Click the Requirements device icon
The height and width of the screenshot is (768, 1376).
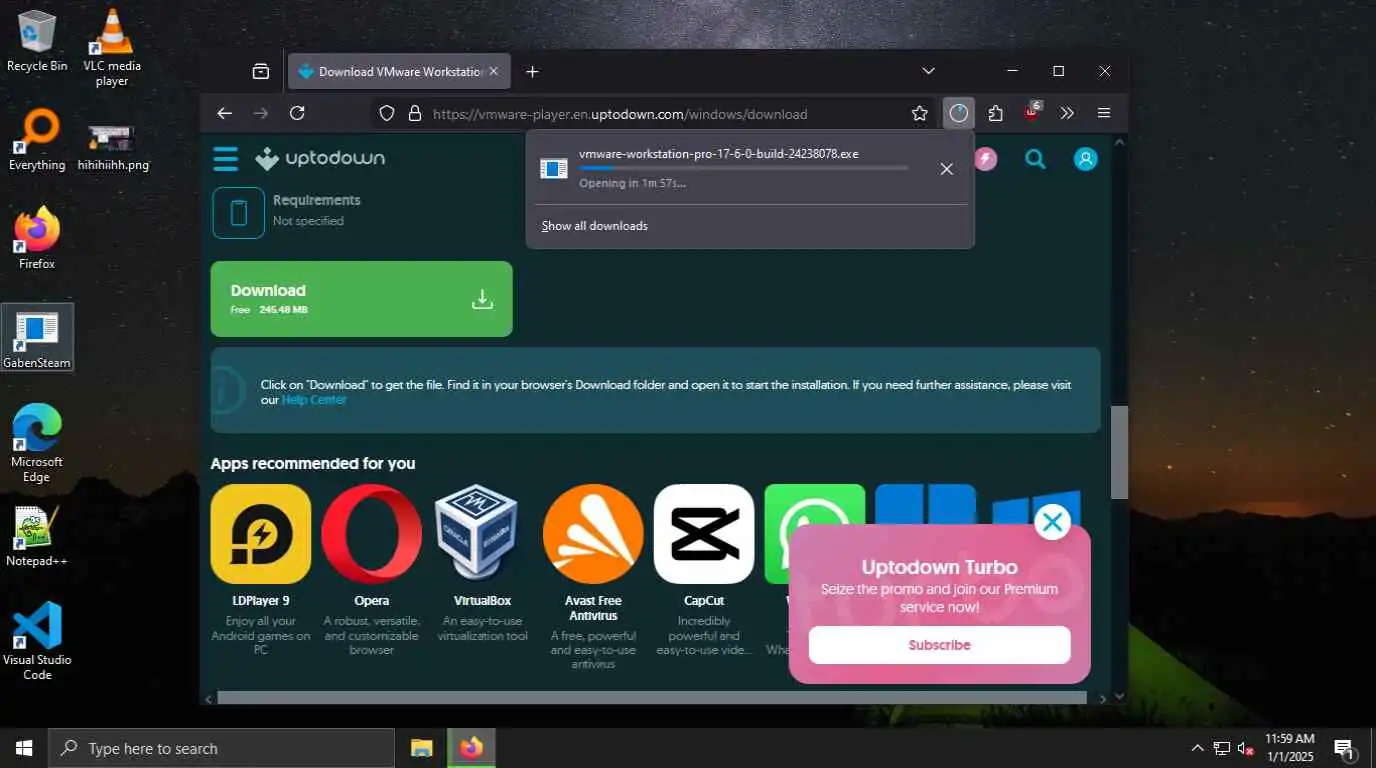click(238, 213)
